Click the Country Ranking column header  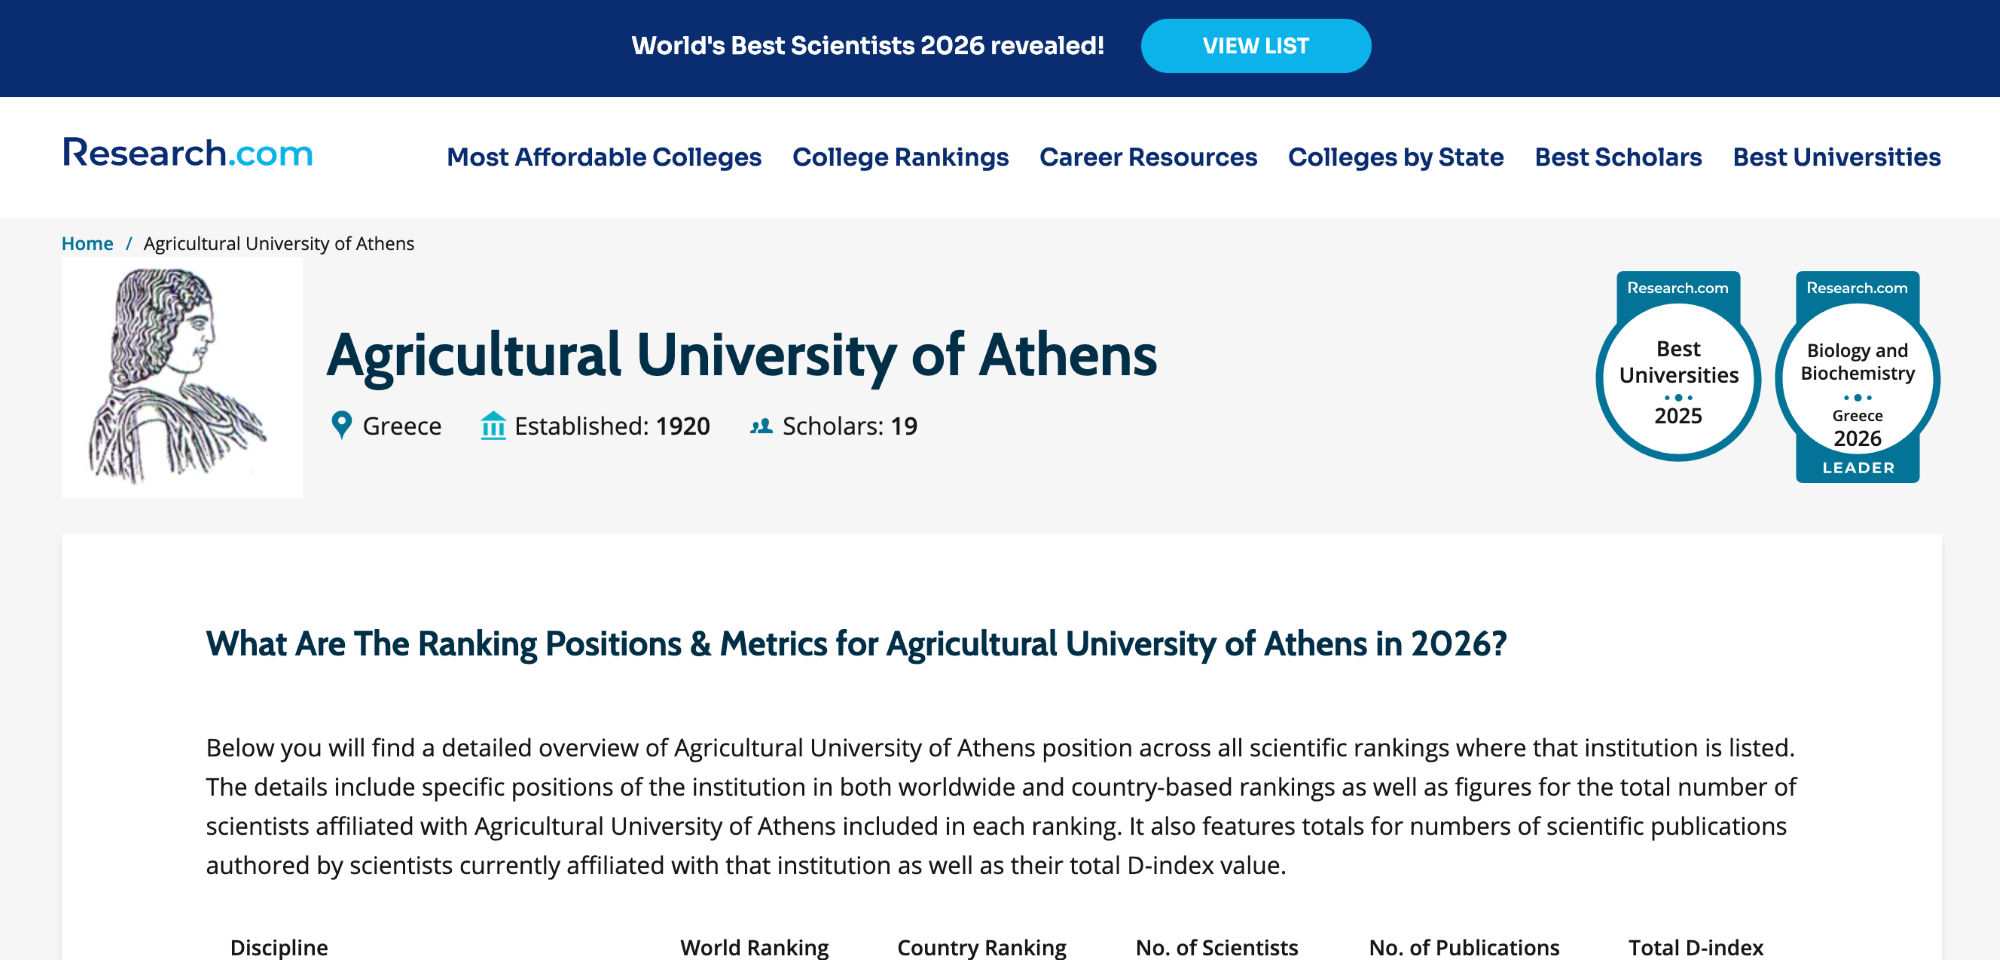tap(982, 947)
